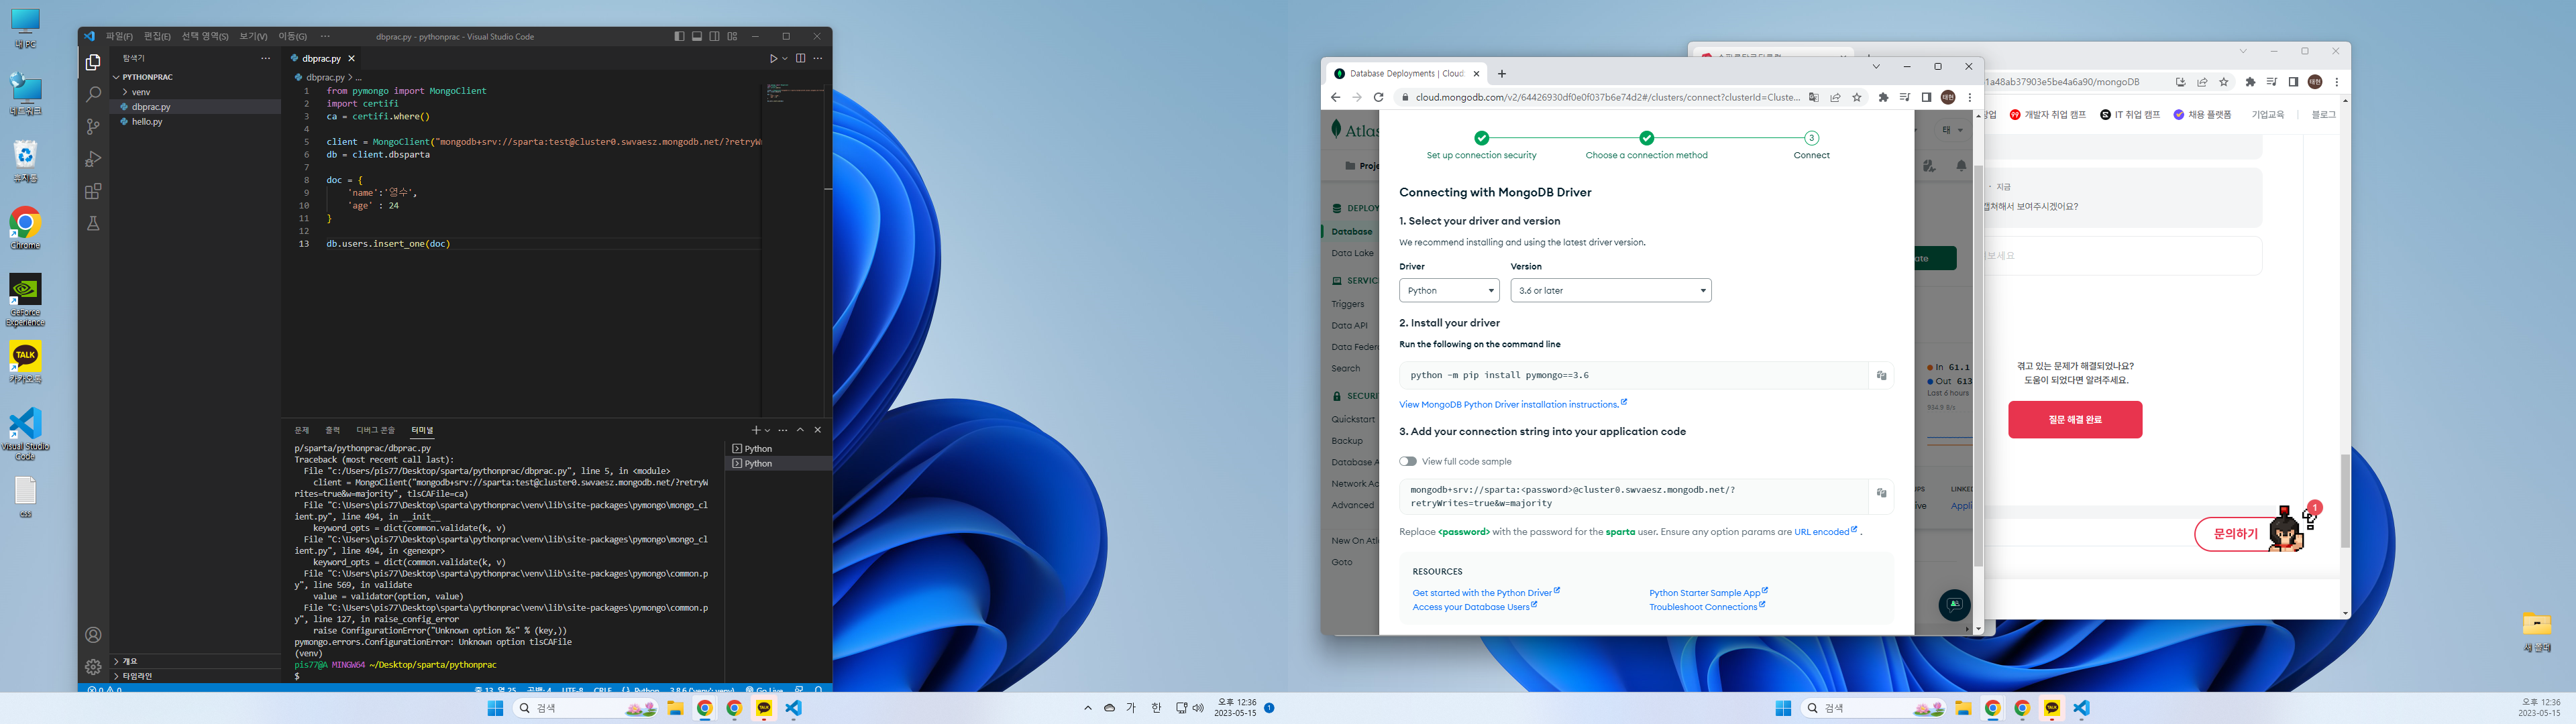The height and width of the screenshot is (724, 2576).
Task: Open the Search view in VS Code
Action: tap(93, 94)
